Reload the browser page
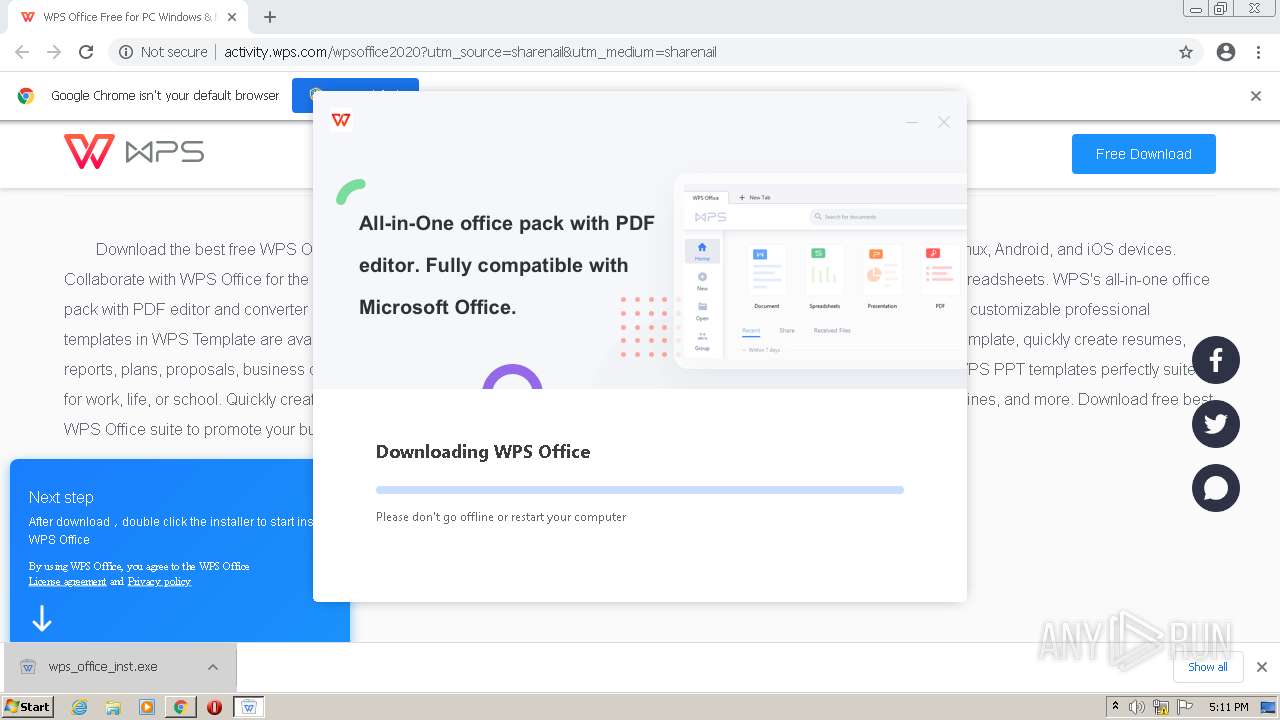 point(86,52)
